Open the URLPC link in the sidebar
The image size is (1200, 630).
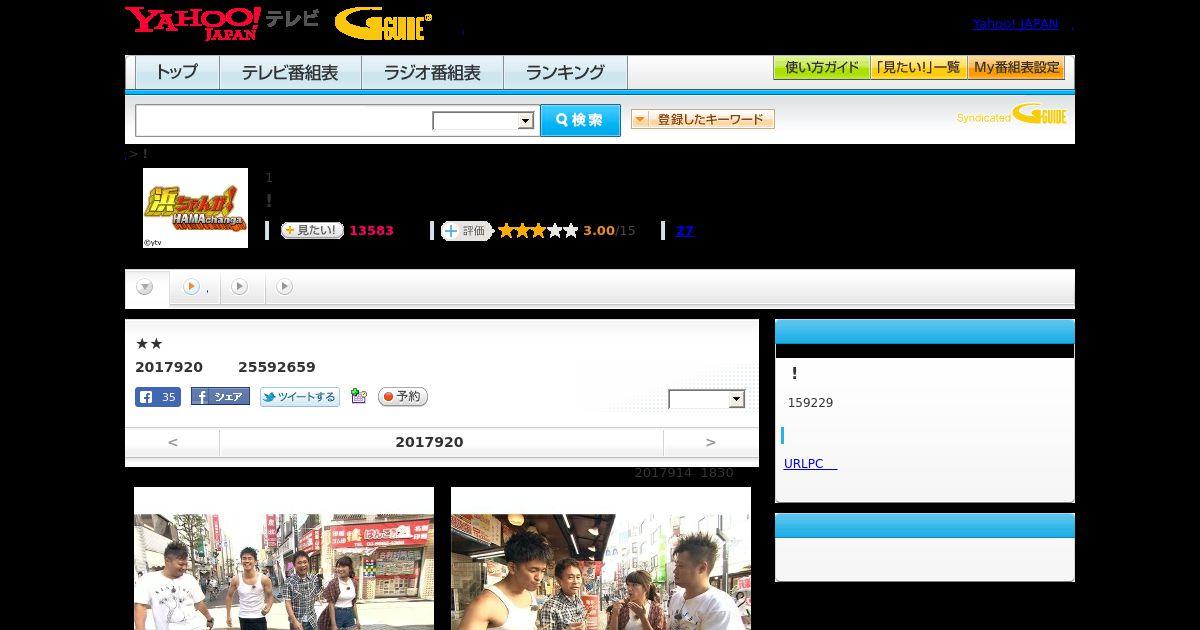coord(810,464)
